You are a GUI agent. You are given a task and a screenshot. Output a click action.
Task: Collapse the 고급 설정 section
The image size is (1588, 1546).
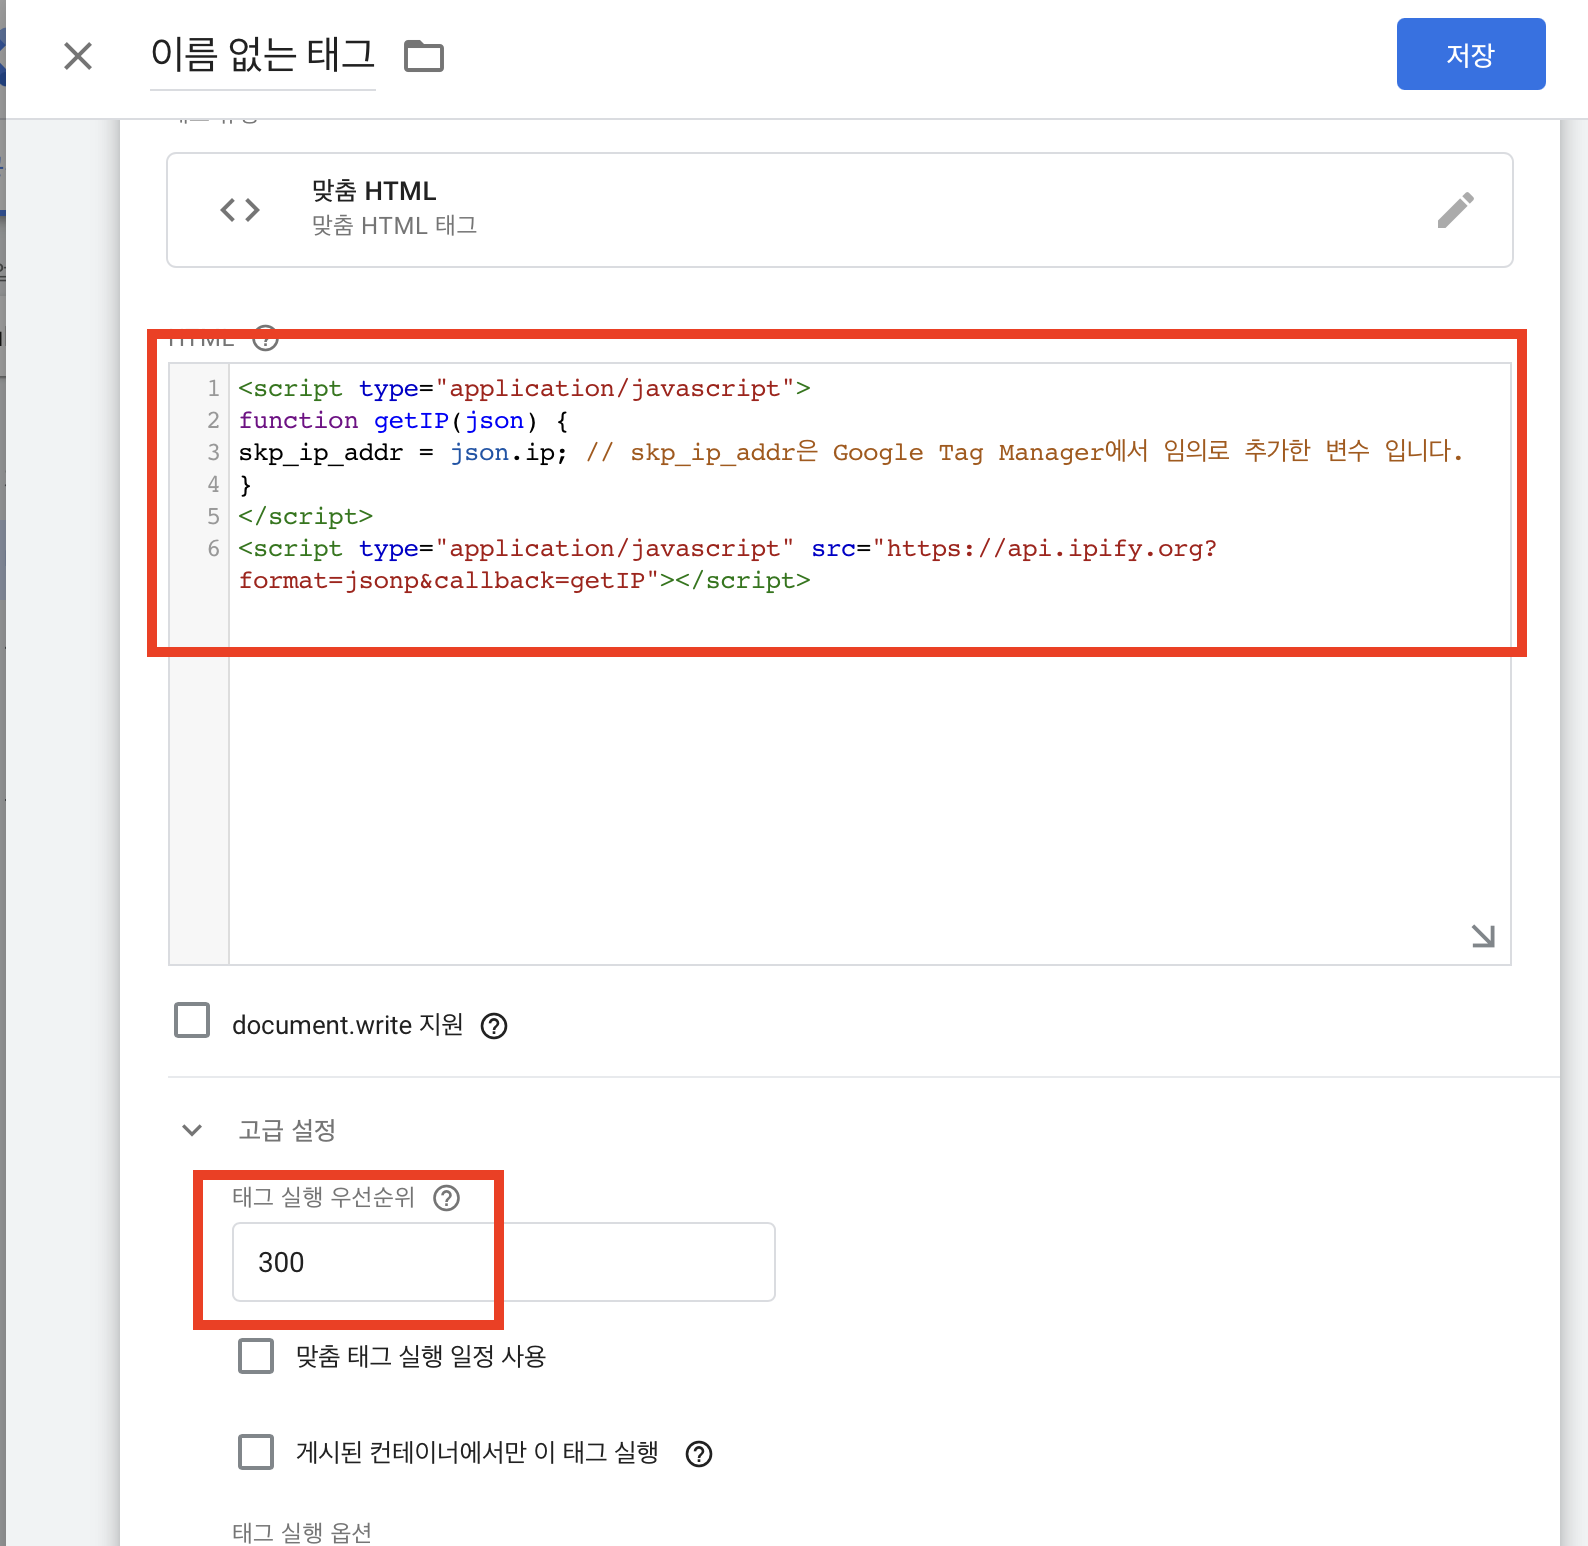(192, 1130)
